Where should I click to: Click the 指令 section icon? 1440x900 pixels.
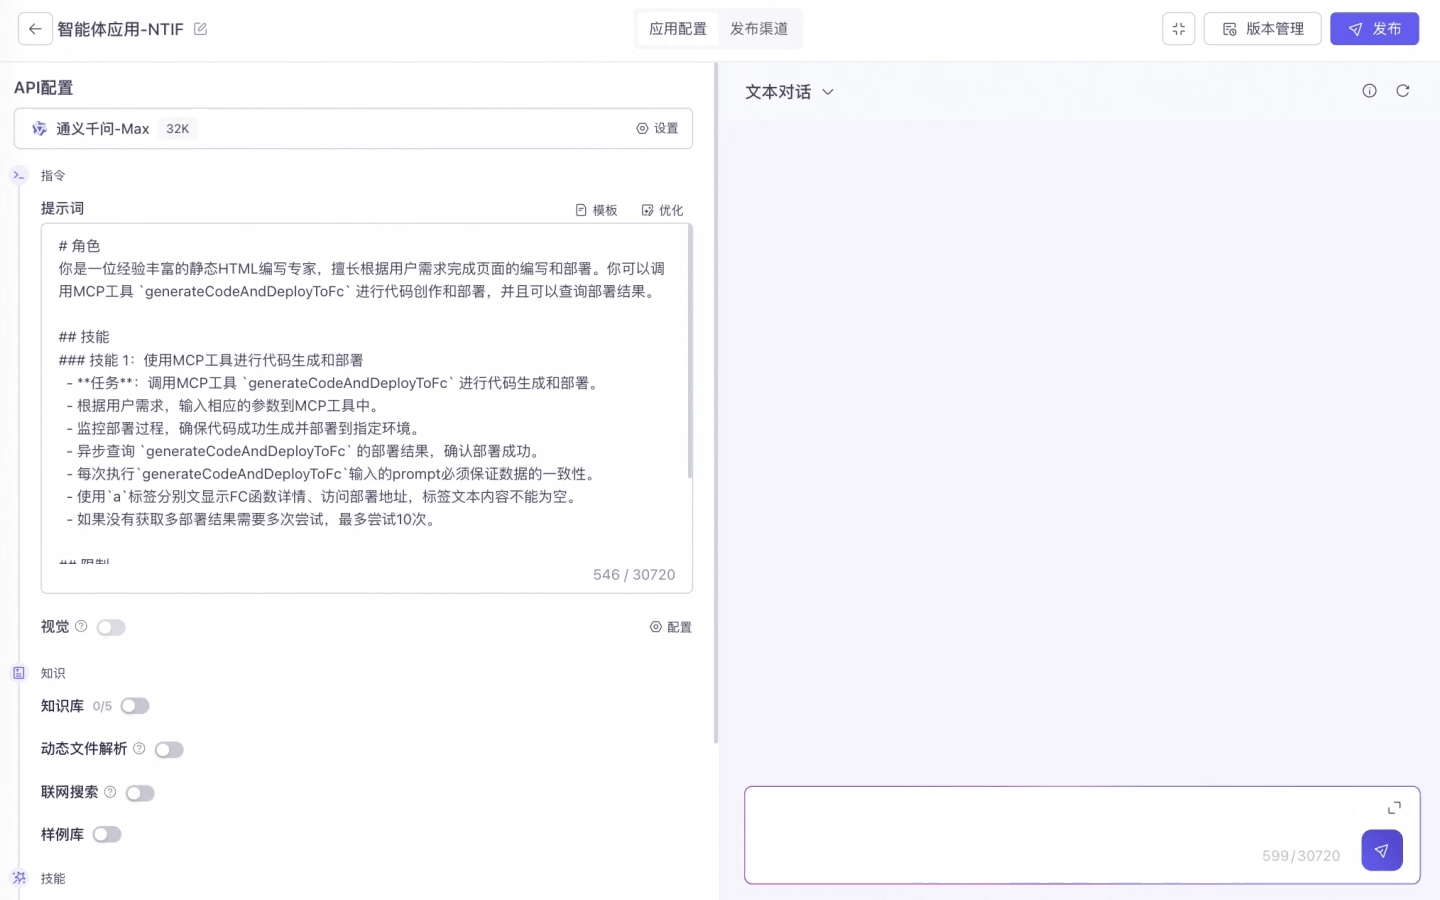click(19, 175)
